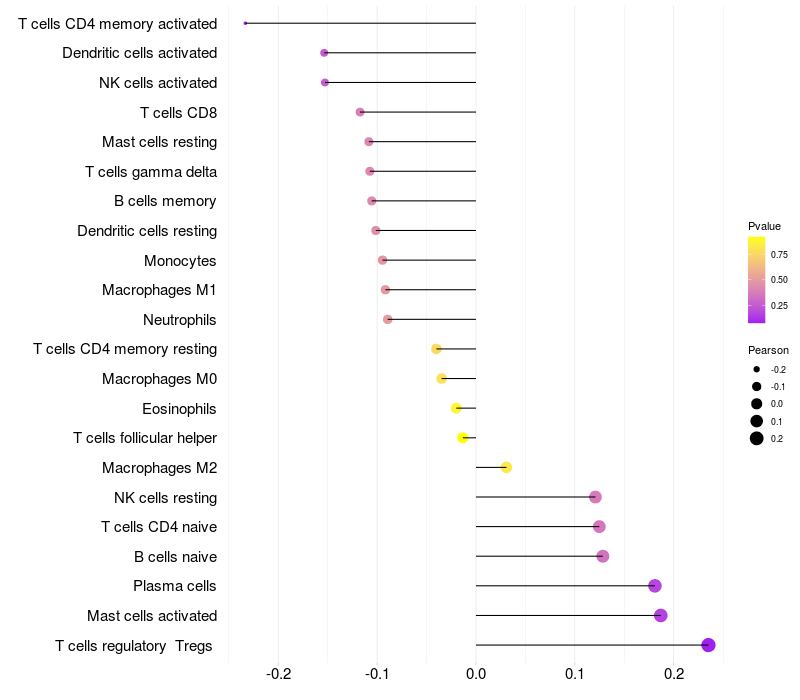Image resolution: width=800 pixels, height=700 pixels.
Task: Select the Pearson legend 0.0 size dot
Action: coord(757,404)
